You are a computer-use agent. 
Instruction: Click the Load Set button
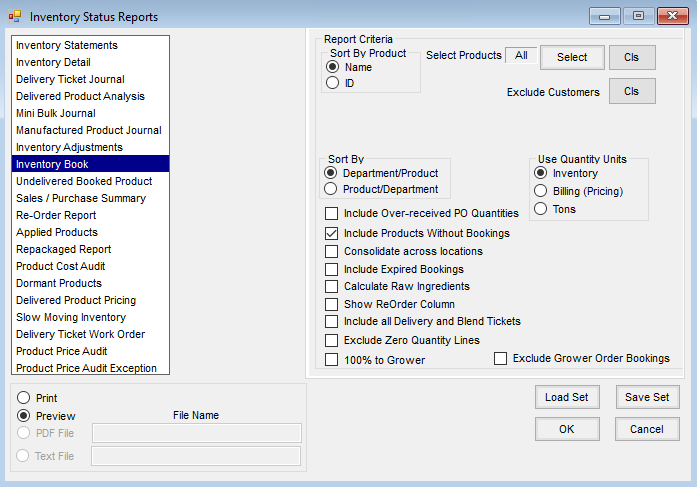click(567, 397)
